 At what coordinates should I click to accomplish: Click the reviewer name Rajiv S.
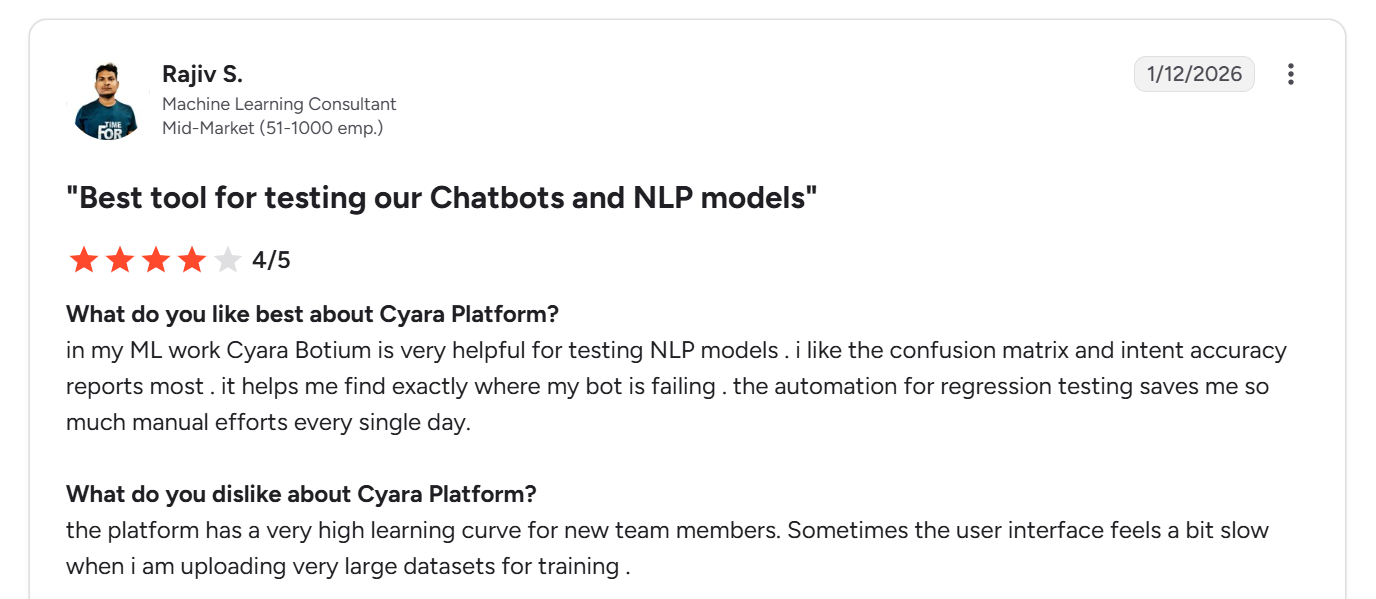coord(202,74)
